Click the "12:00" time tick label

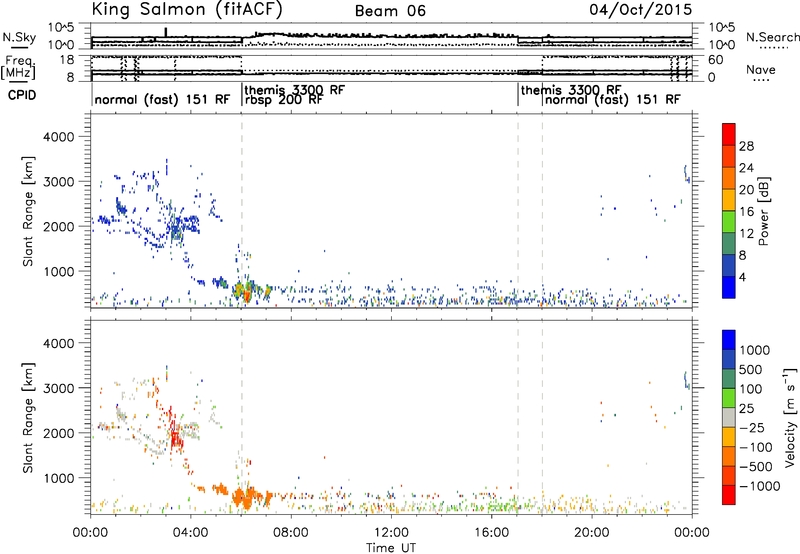(x=391, y=533)
